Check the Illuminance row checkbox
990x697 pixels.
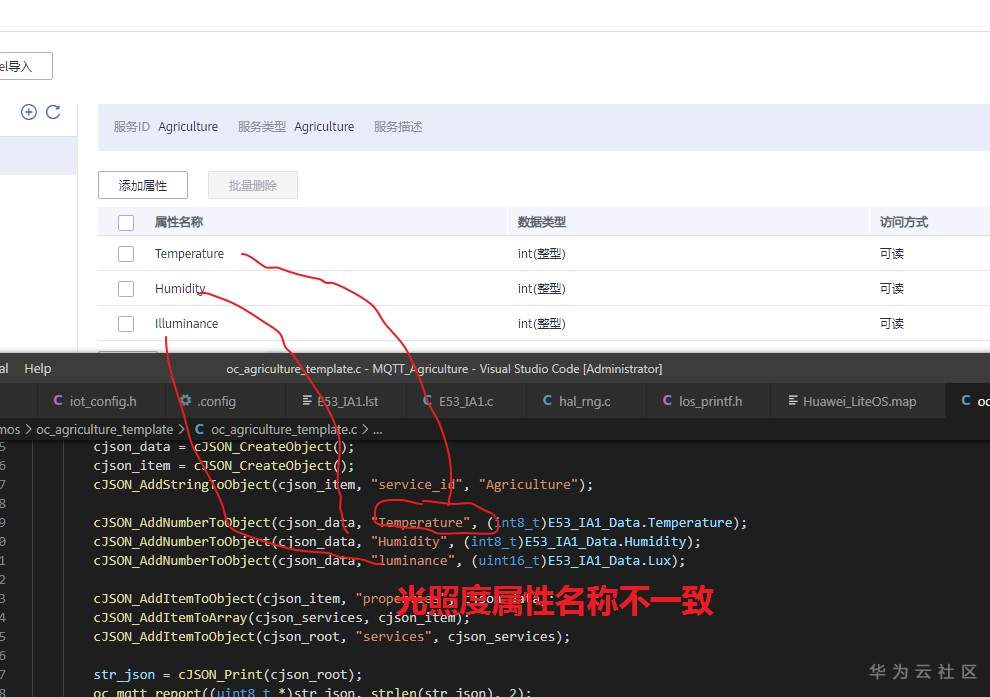tap(126, 323)
